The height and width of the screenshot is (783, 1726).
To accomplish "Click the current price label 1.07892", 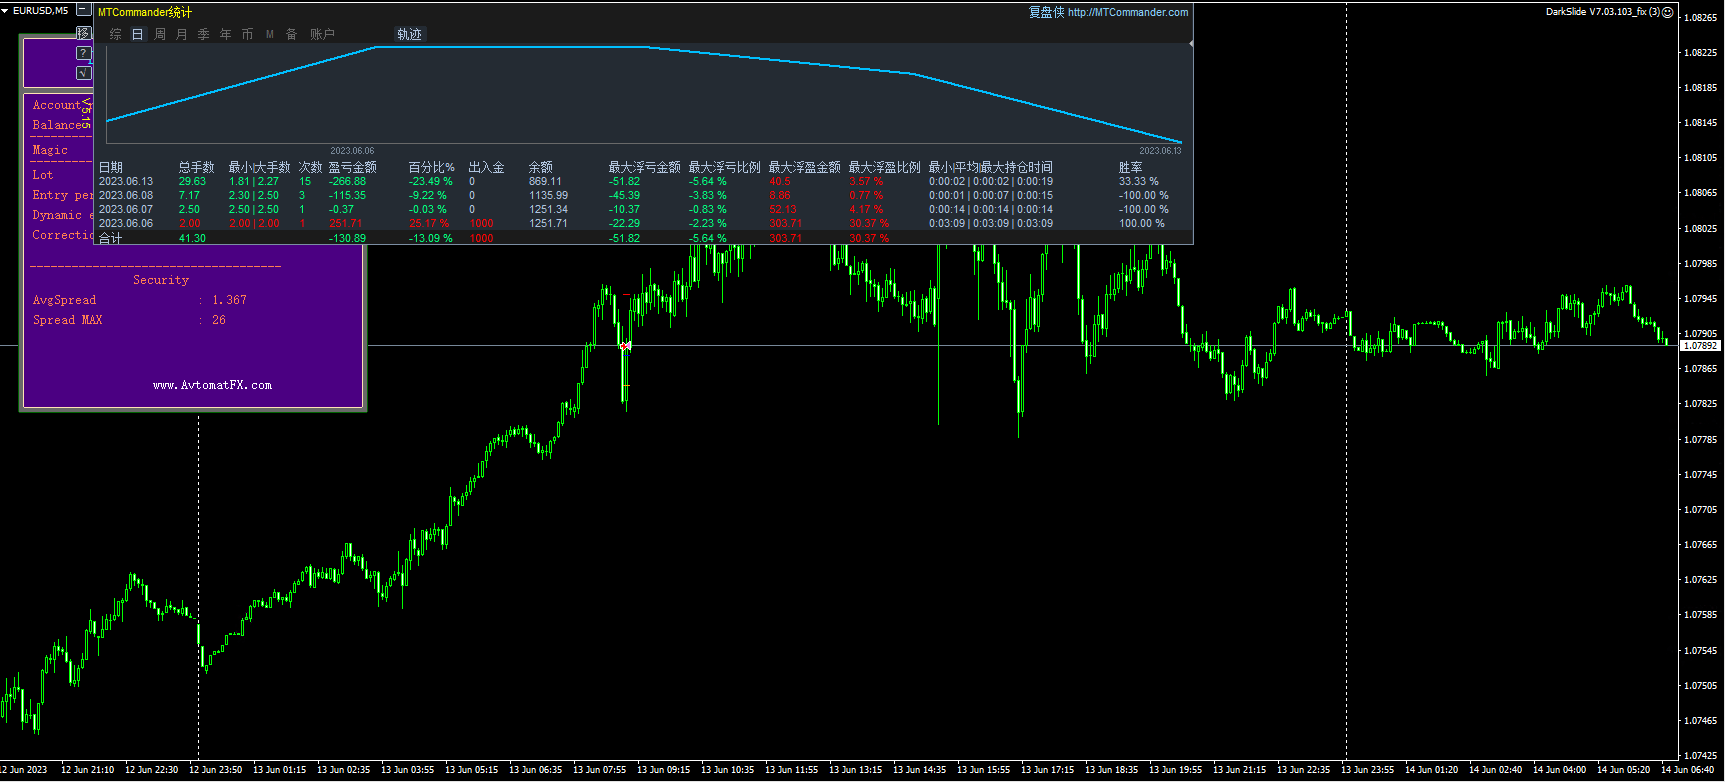I will tap(1699, 345).
